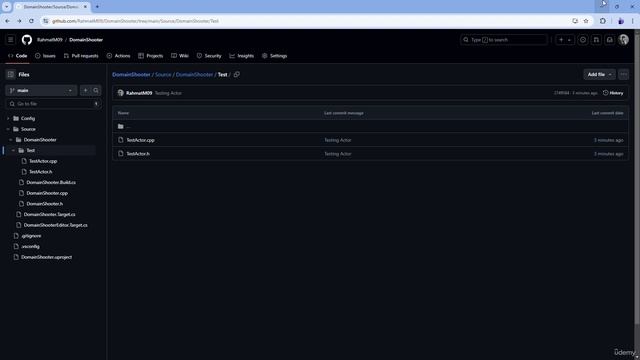
Task: Go to GitHub home via Octocat logo
Action: [x=27, y=40]
